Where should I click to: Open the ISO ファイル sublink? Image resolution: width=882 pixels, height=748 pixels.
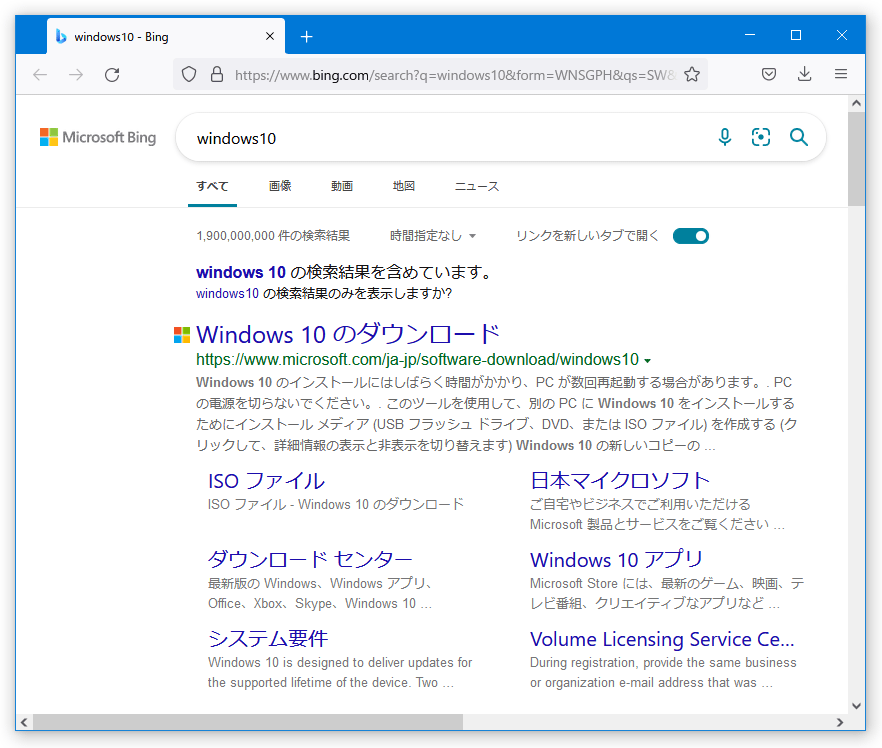(266, 481)
